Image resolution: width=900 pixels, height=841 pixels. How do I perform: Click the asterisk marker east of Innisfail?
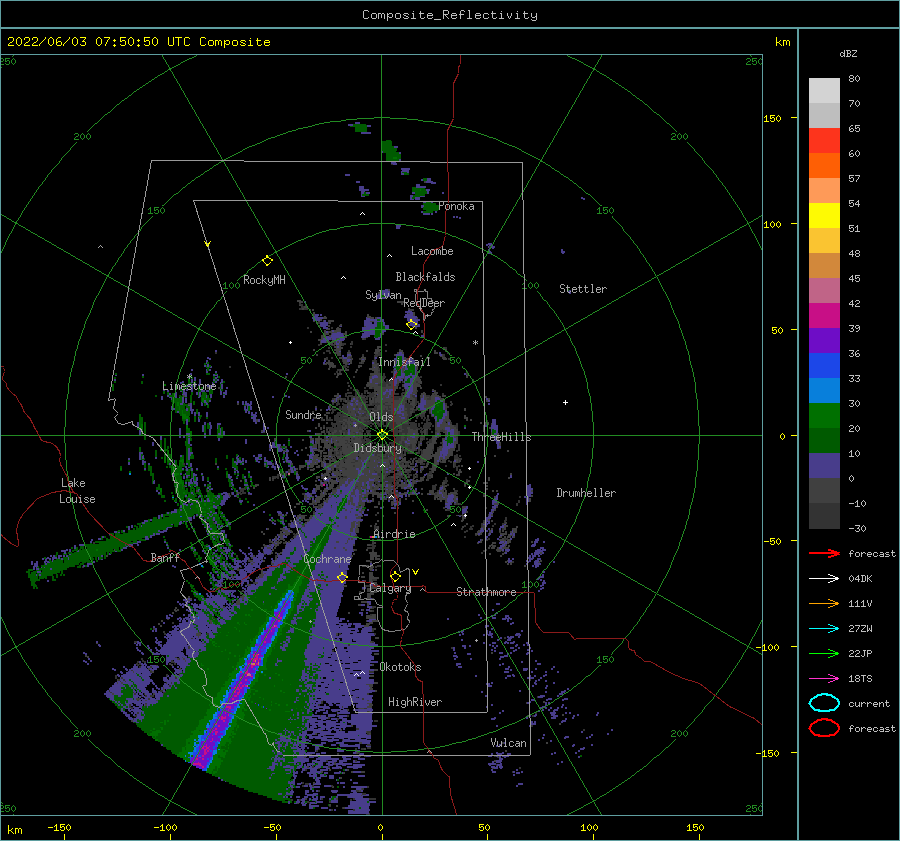pos(475,343)
